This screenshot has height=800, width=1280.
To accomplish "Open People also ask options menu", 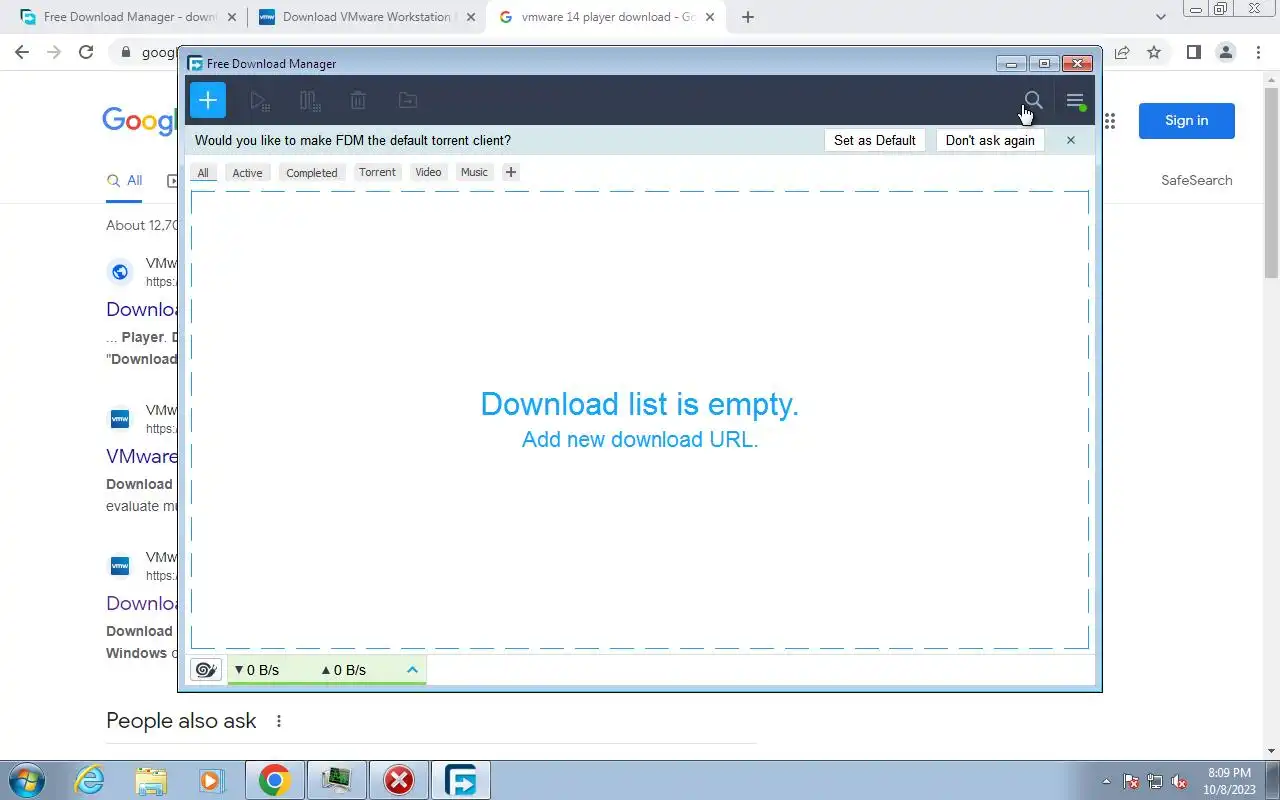I will pyautogui.click(x=279, y=721).
